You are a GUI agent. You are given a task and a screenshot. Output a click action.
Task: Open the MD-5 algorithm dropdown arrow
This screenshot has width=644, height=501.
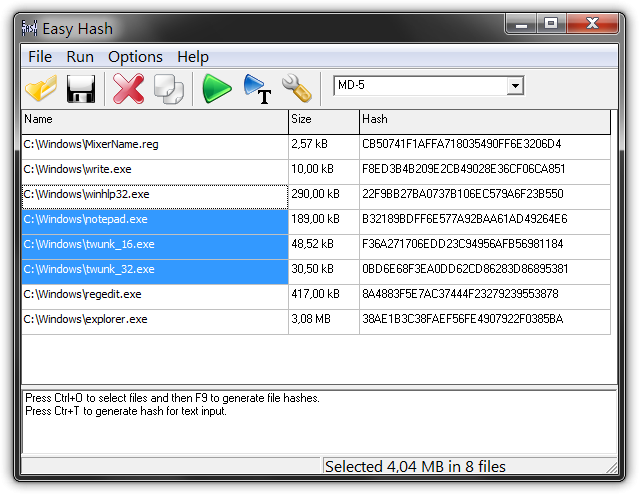point(515,86)
